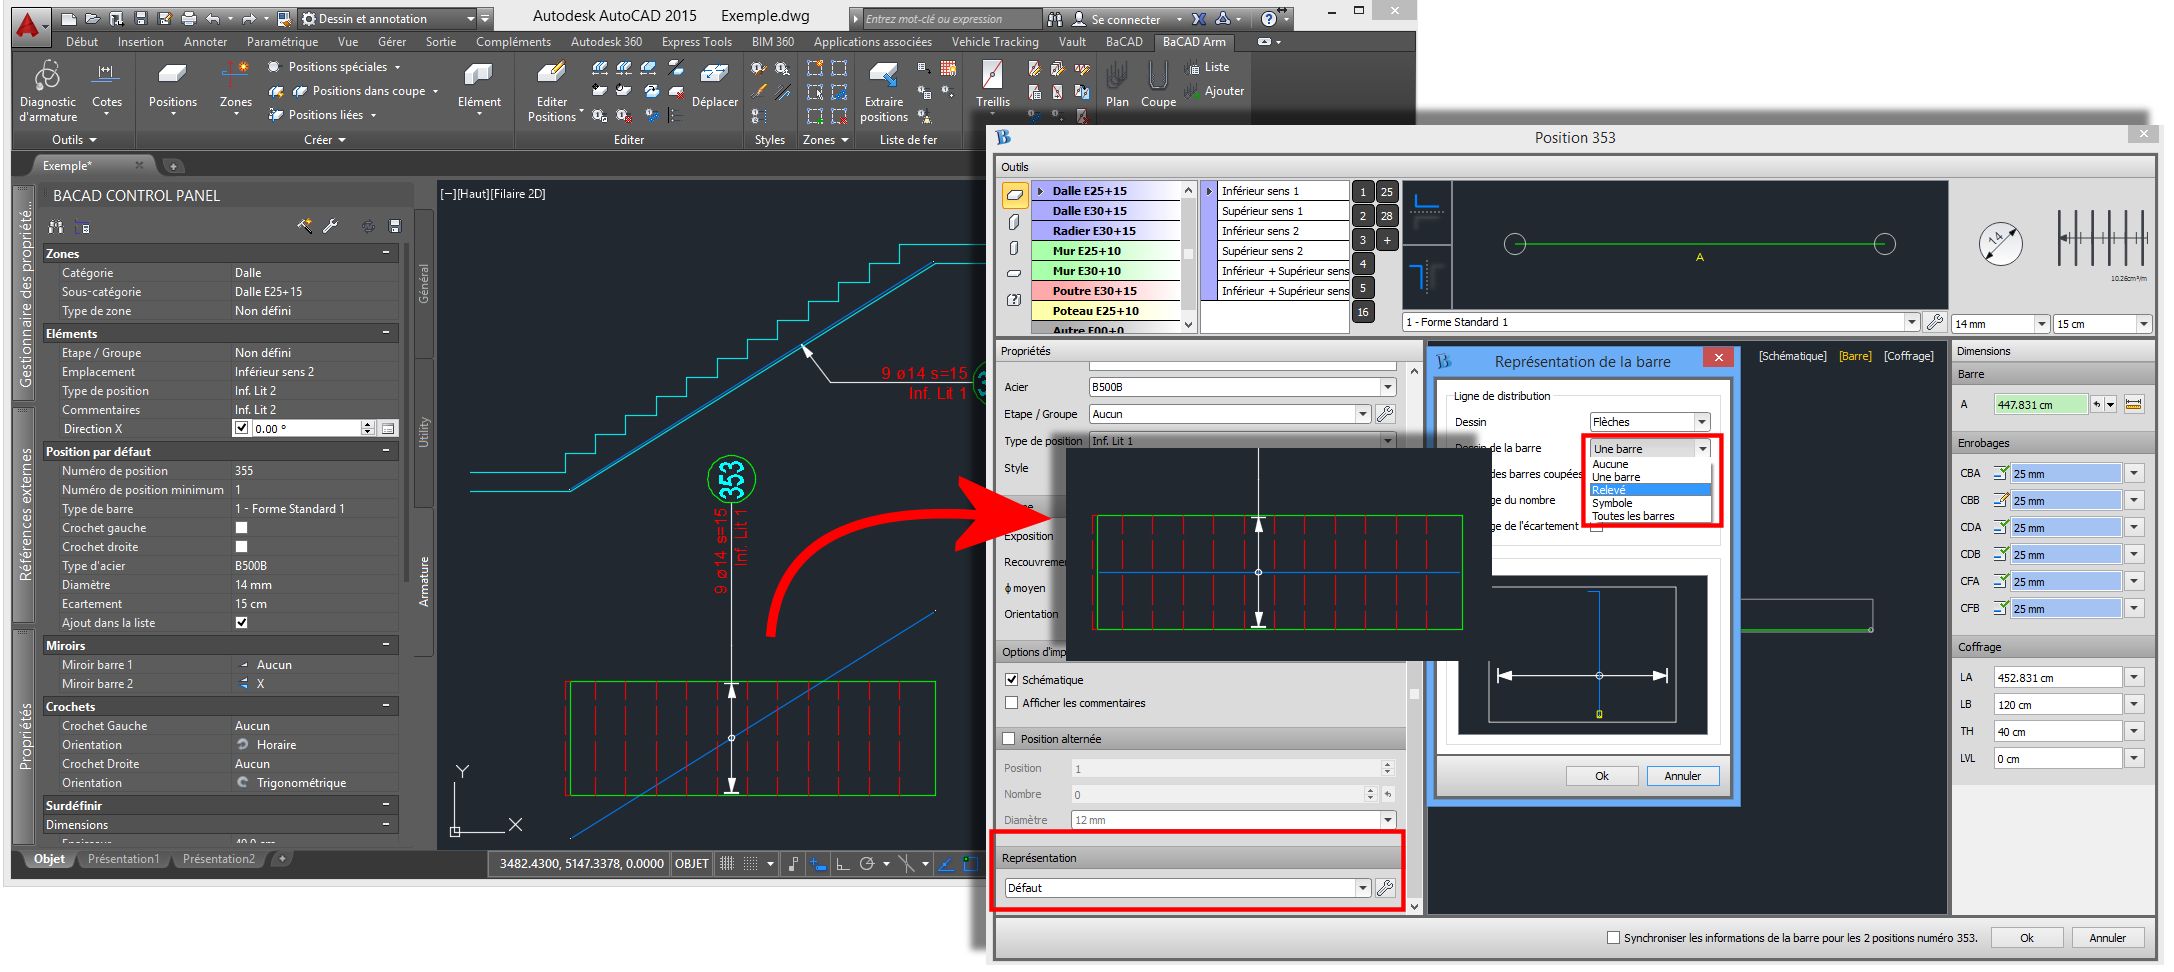The height and width of the screenshot is (972, 2174).
Task: Switch to [Coffrage] view tab
Action: (1908, 356)
